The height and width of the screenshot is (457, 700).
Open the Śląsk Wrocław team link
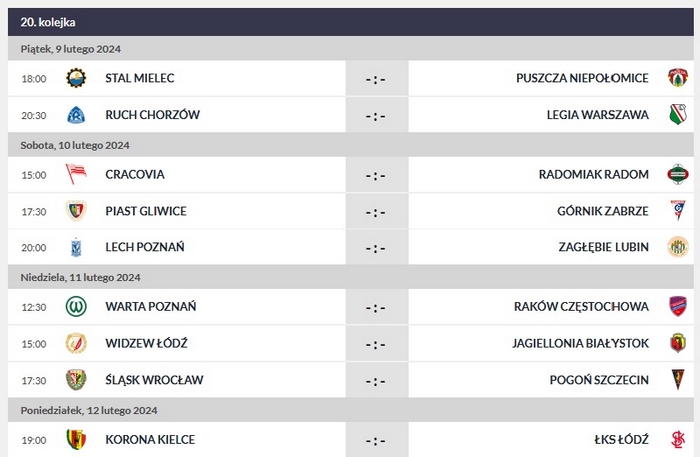[154, 380]
